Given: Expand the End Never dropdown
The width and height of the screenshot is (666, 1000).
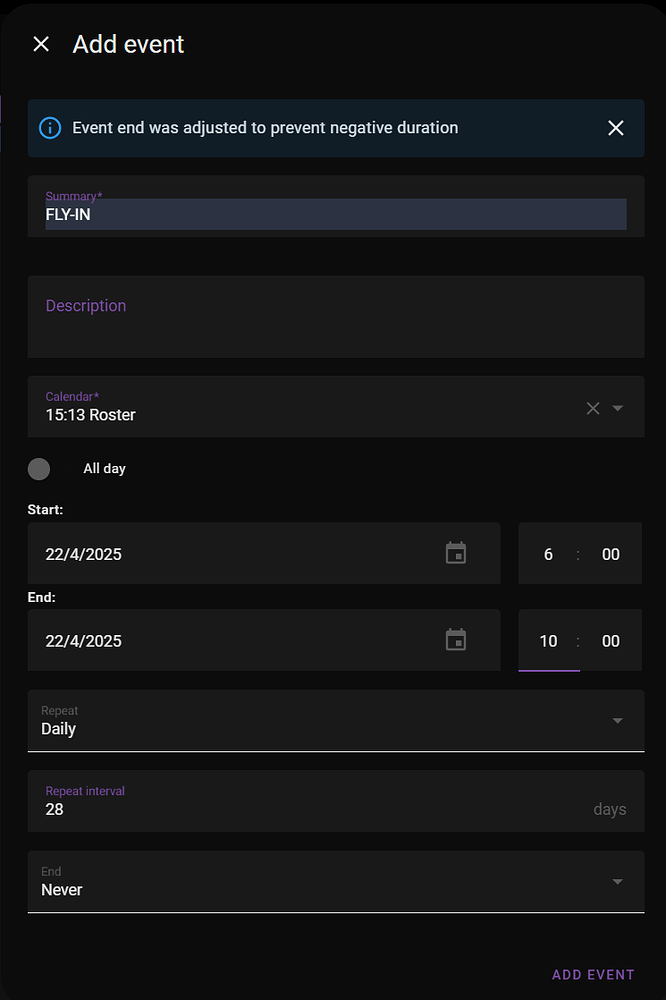Looking at the screenshot, I should [617, 882].
